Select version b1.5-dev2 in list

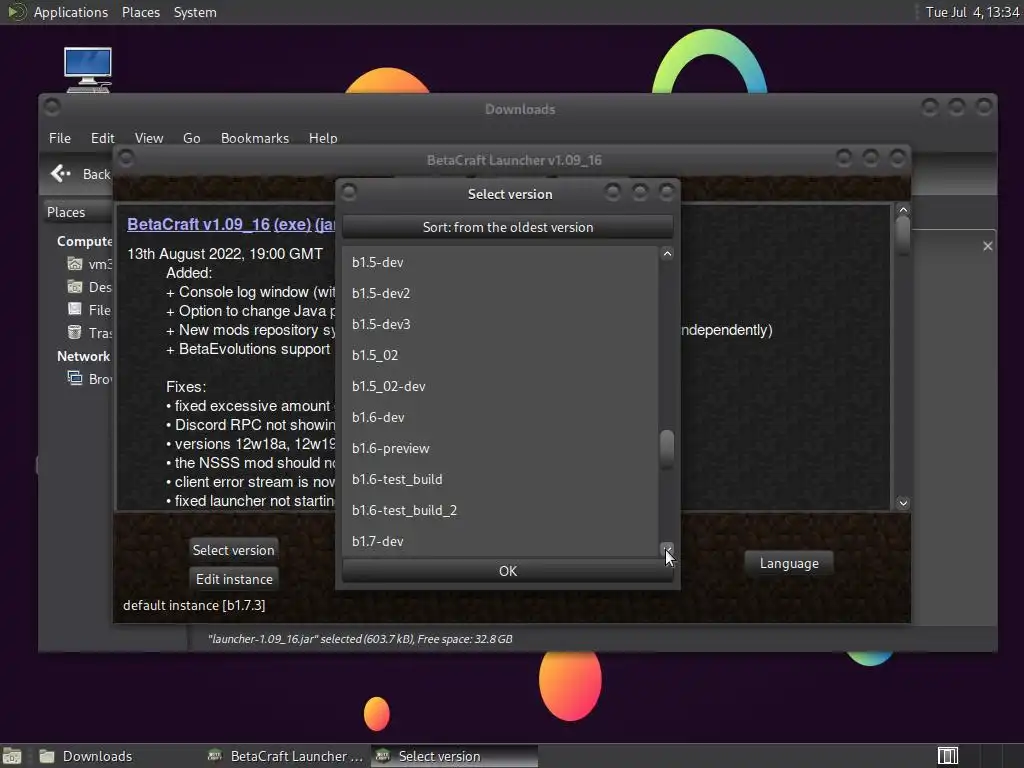coord(500,293)
